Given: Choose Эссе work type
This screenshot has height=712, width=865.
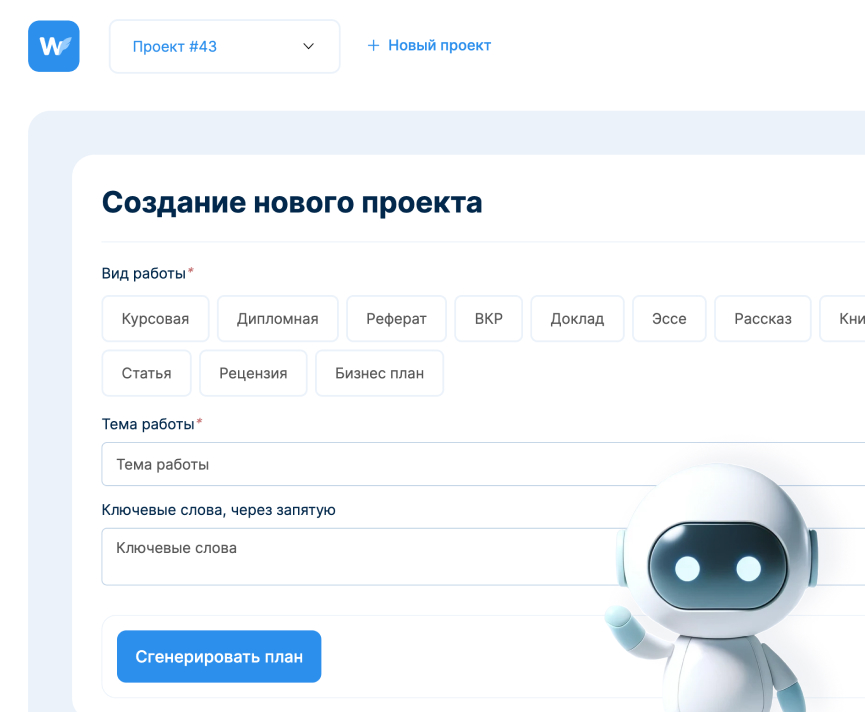Looking at the screenshot, I should coord(670,319).
